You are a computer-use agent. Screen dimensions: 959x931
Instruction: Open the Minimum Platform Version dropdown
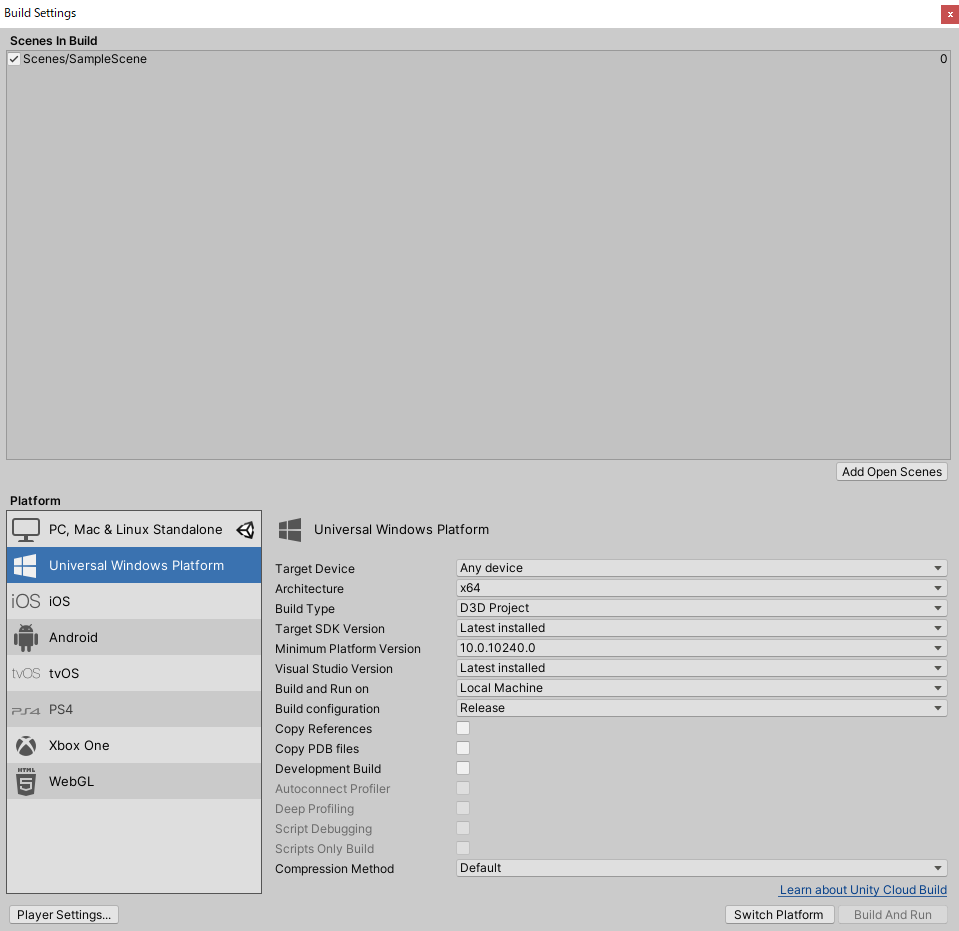tap(702, 648)
